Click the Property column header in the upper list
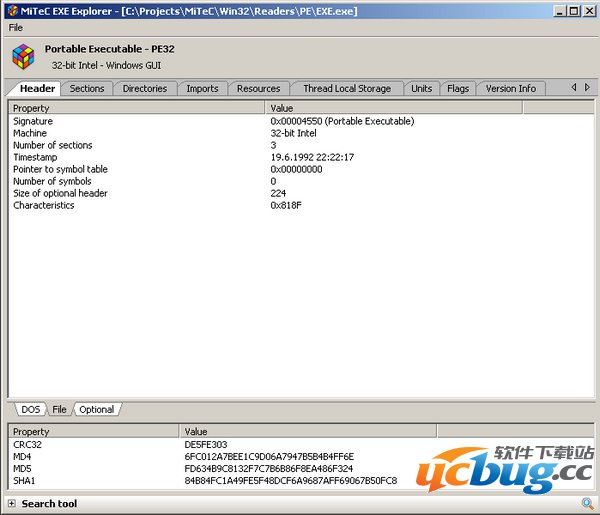 137,107
